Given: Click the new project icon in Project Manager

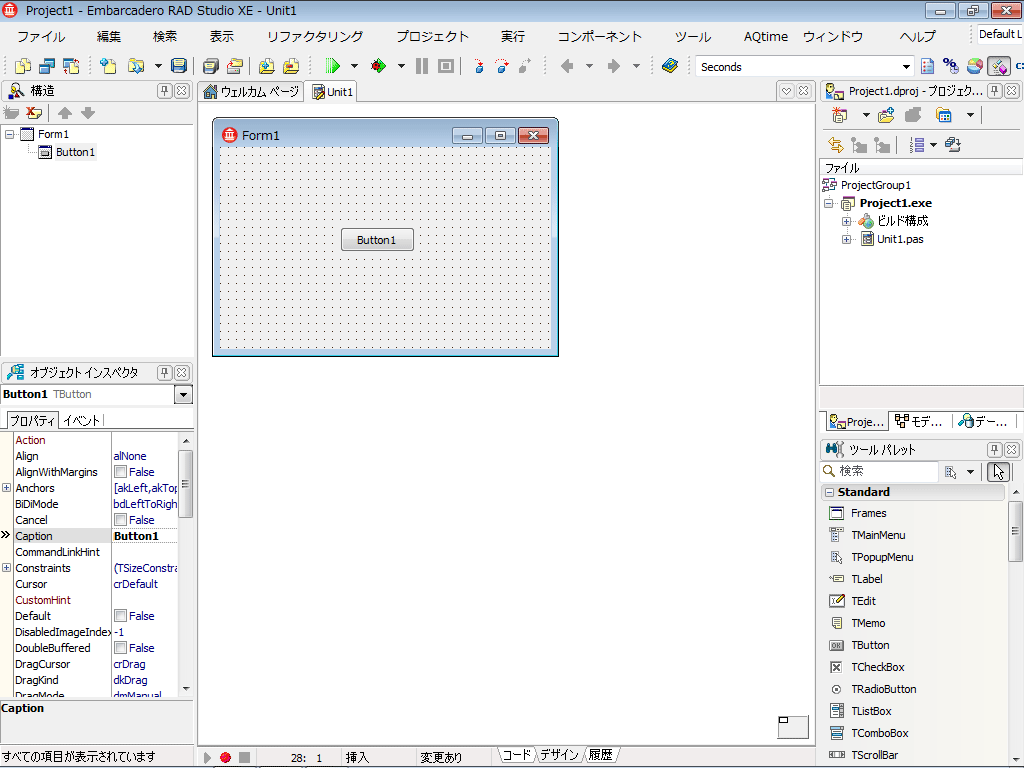Looking at the screenshot, I should tap(839, 116).
